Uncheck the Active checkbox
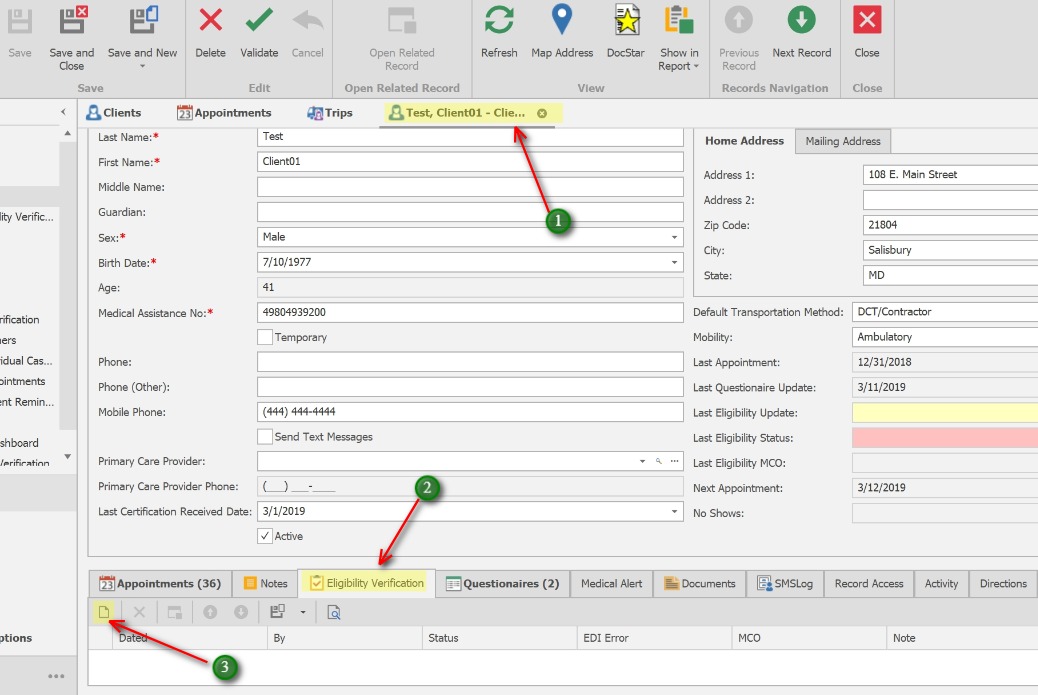1038x695 pixels. 266,535
